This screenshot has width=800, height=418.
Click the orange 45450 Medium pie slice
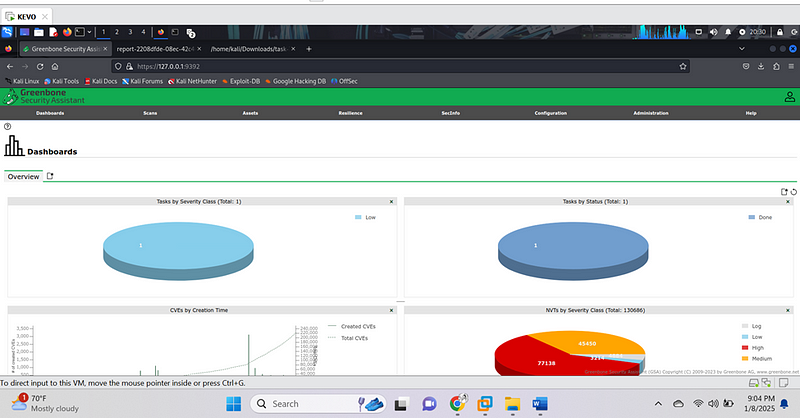pyautogui.click(x=587, y=341)
